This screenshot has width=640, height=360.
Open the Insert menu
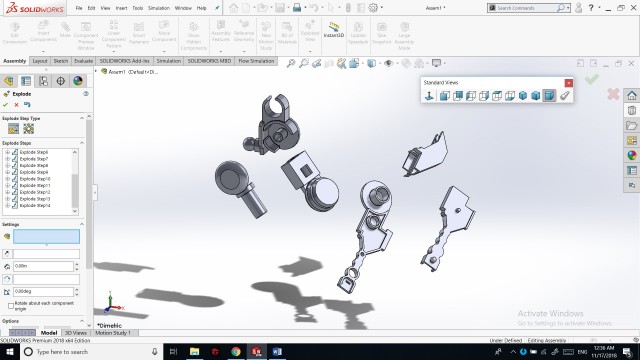[x=121, y=8]
